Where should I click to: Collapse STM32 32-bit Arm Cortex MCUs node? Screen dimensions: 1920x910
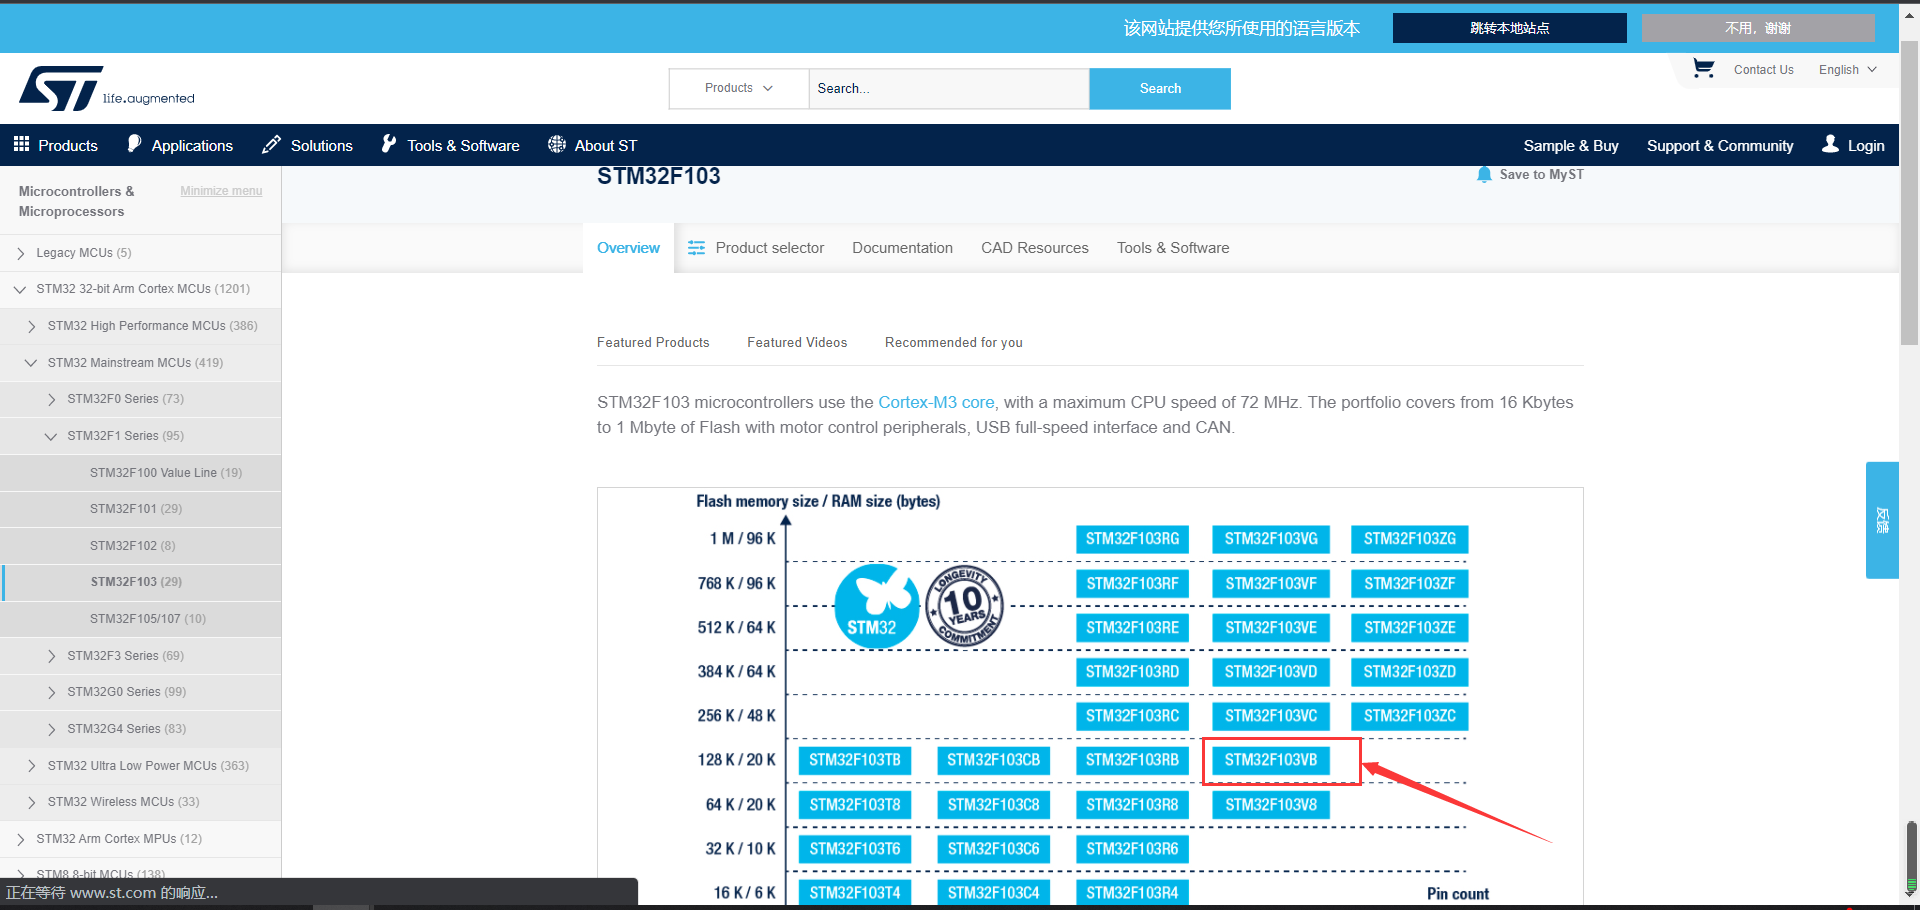[20, 289]
